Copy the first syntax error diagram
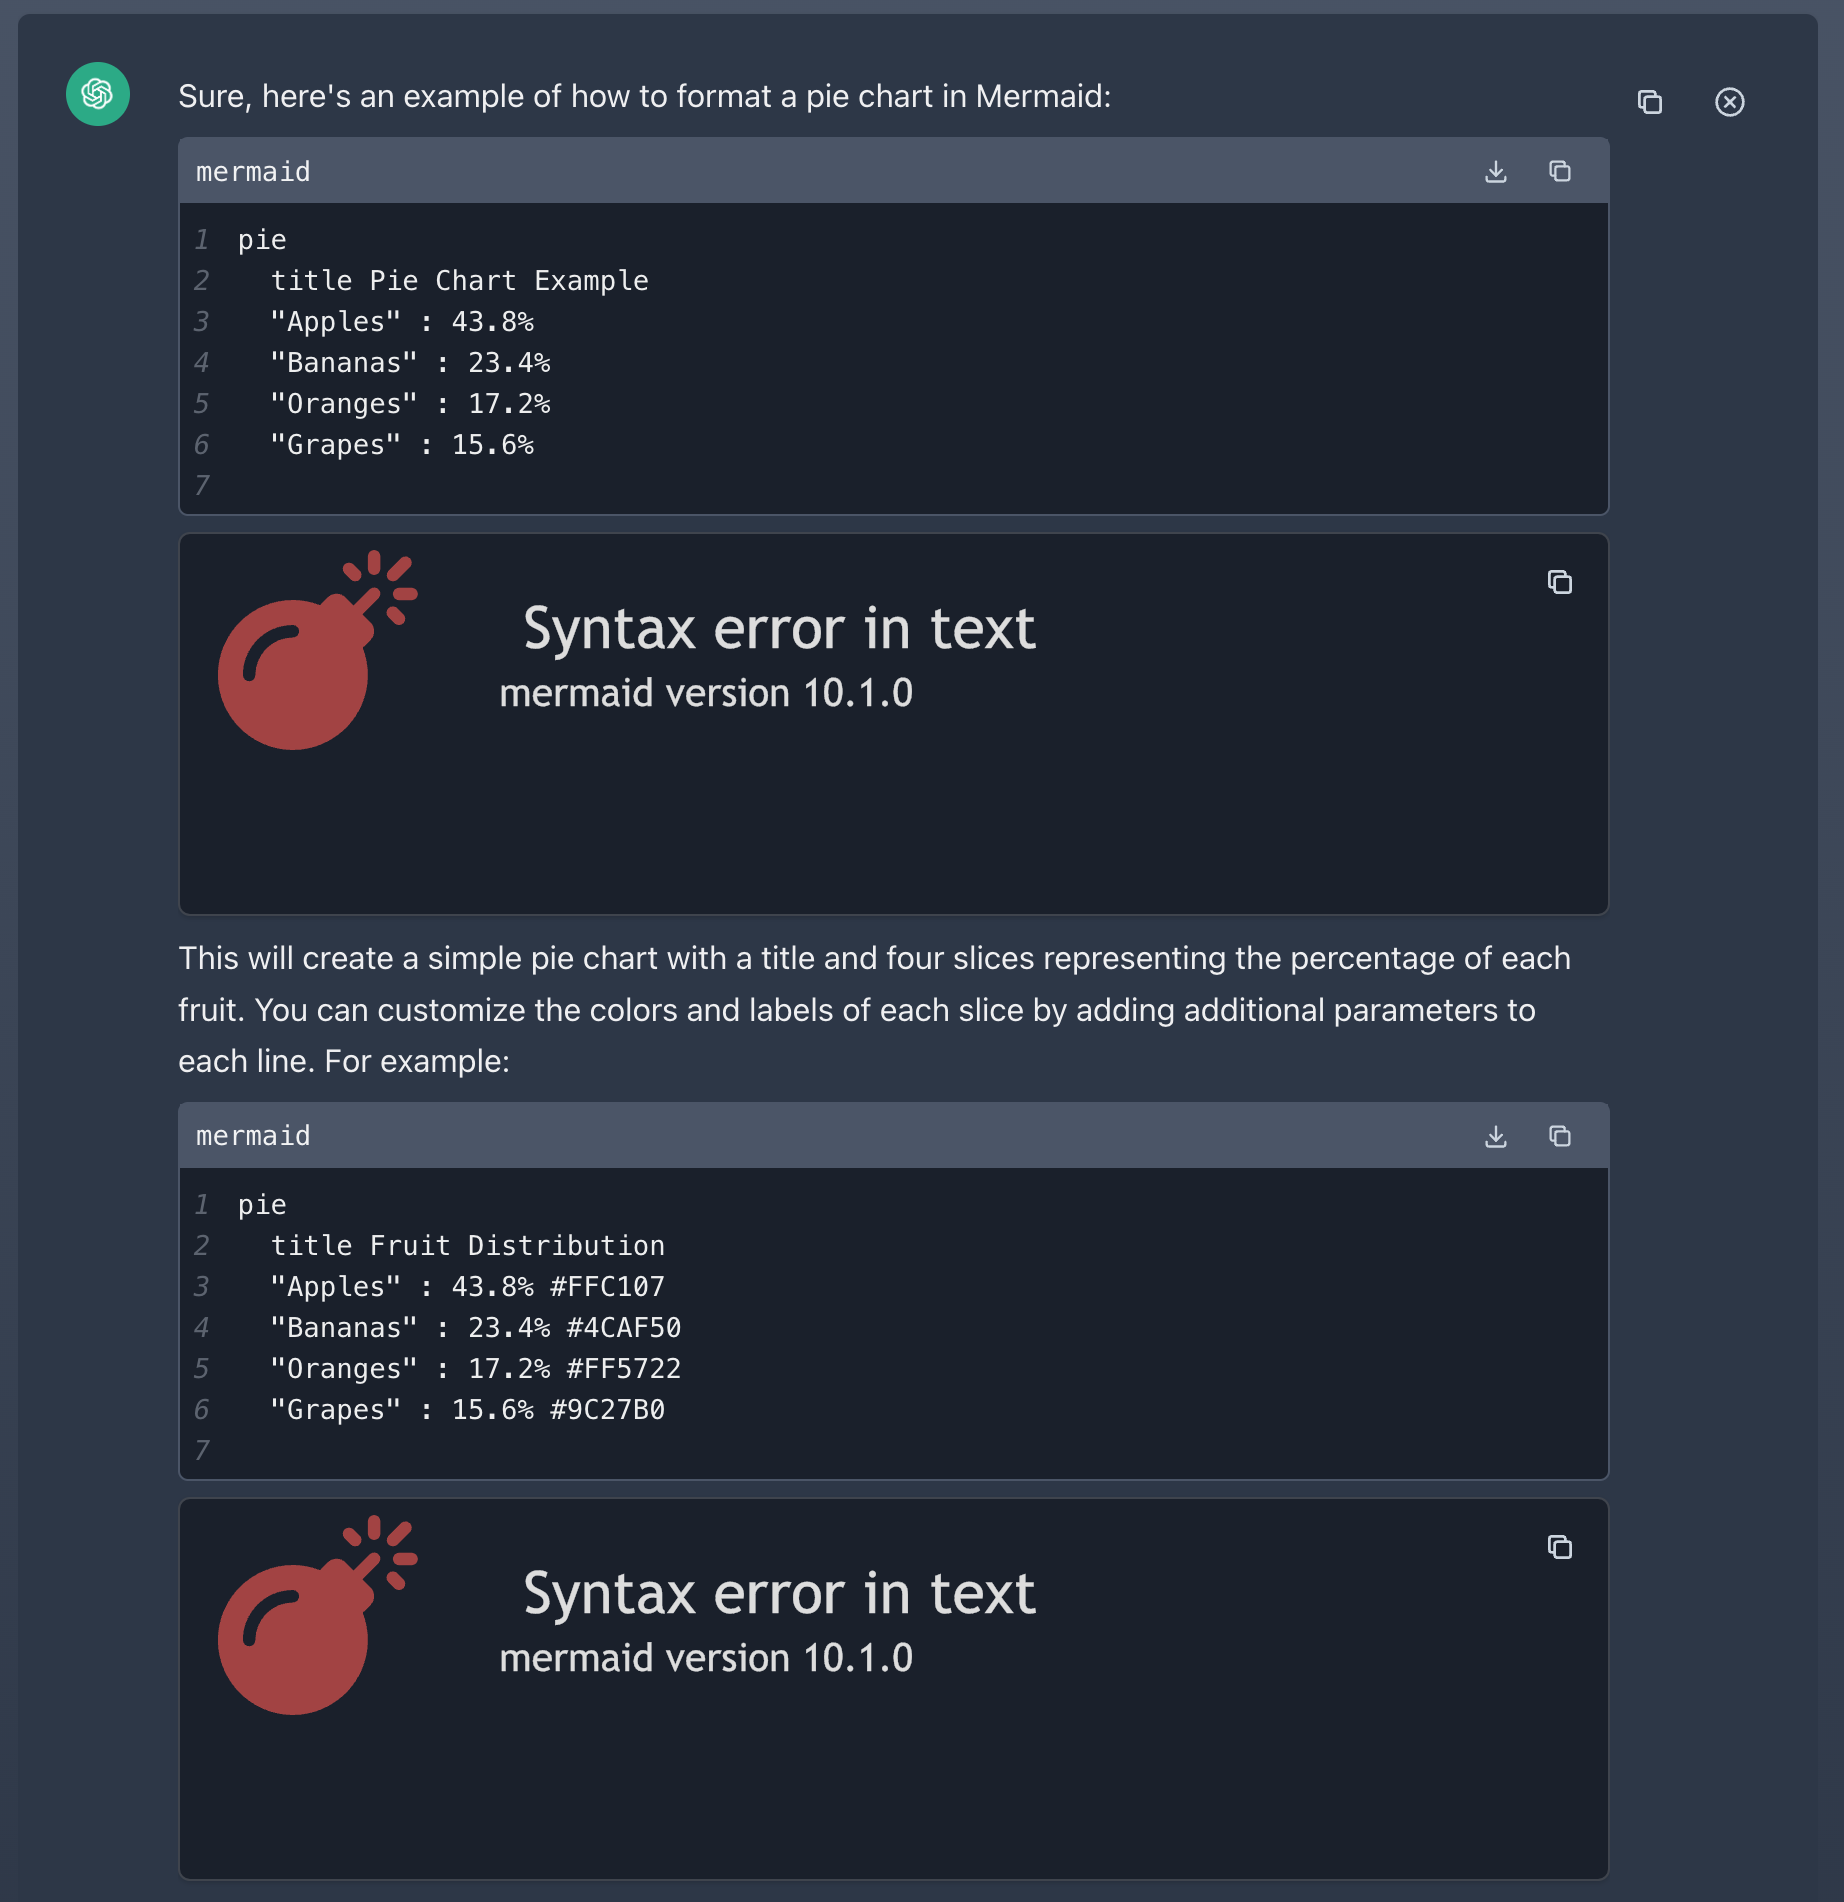Image resolution: width=1844 pixels, height=1902 pixels. tap(1560, 582)
